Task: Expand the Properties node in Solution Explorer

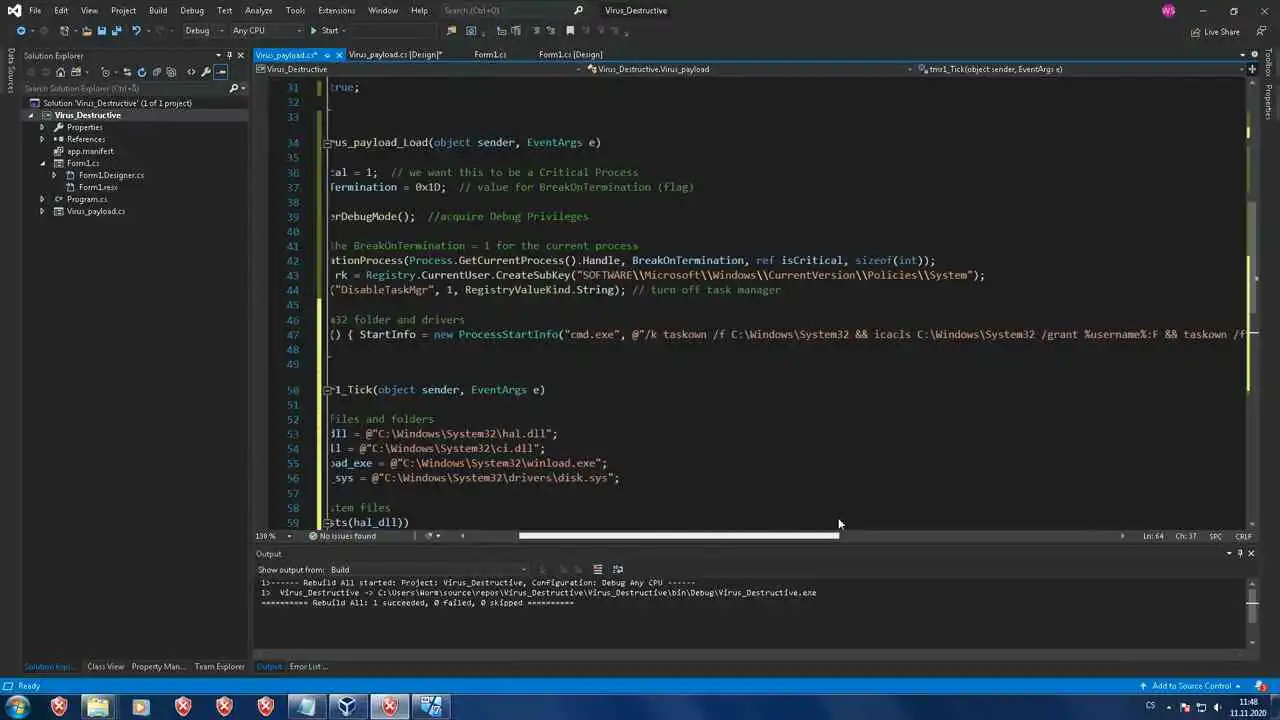Action: point(42,127)
